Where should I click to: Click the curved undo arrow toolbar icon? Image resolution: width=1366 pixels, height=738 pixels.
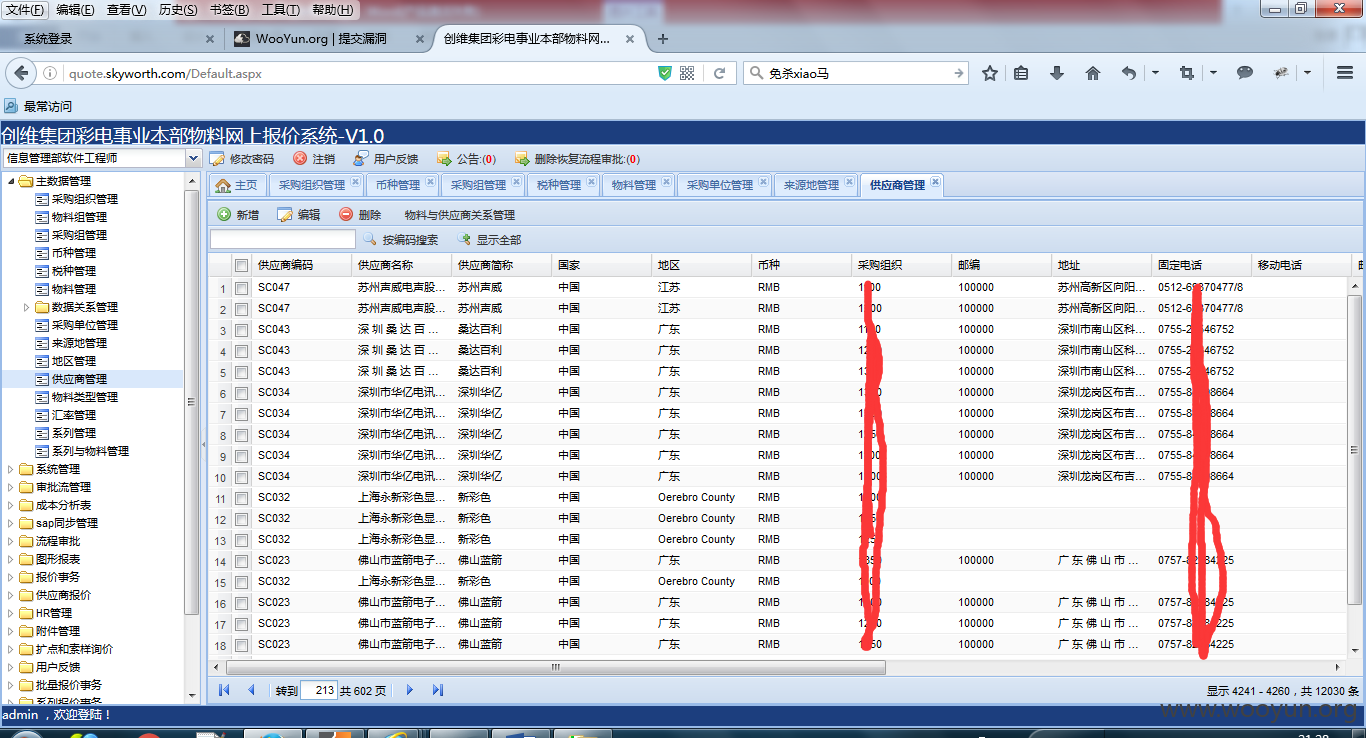(1129, 73)
